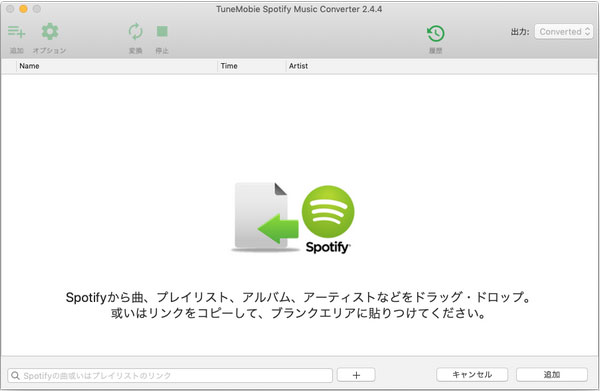Image resolution: width=600 pixels, height=391 pixels.
Task: Click the キャンセル button
Action: click(x=472, y=375)
